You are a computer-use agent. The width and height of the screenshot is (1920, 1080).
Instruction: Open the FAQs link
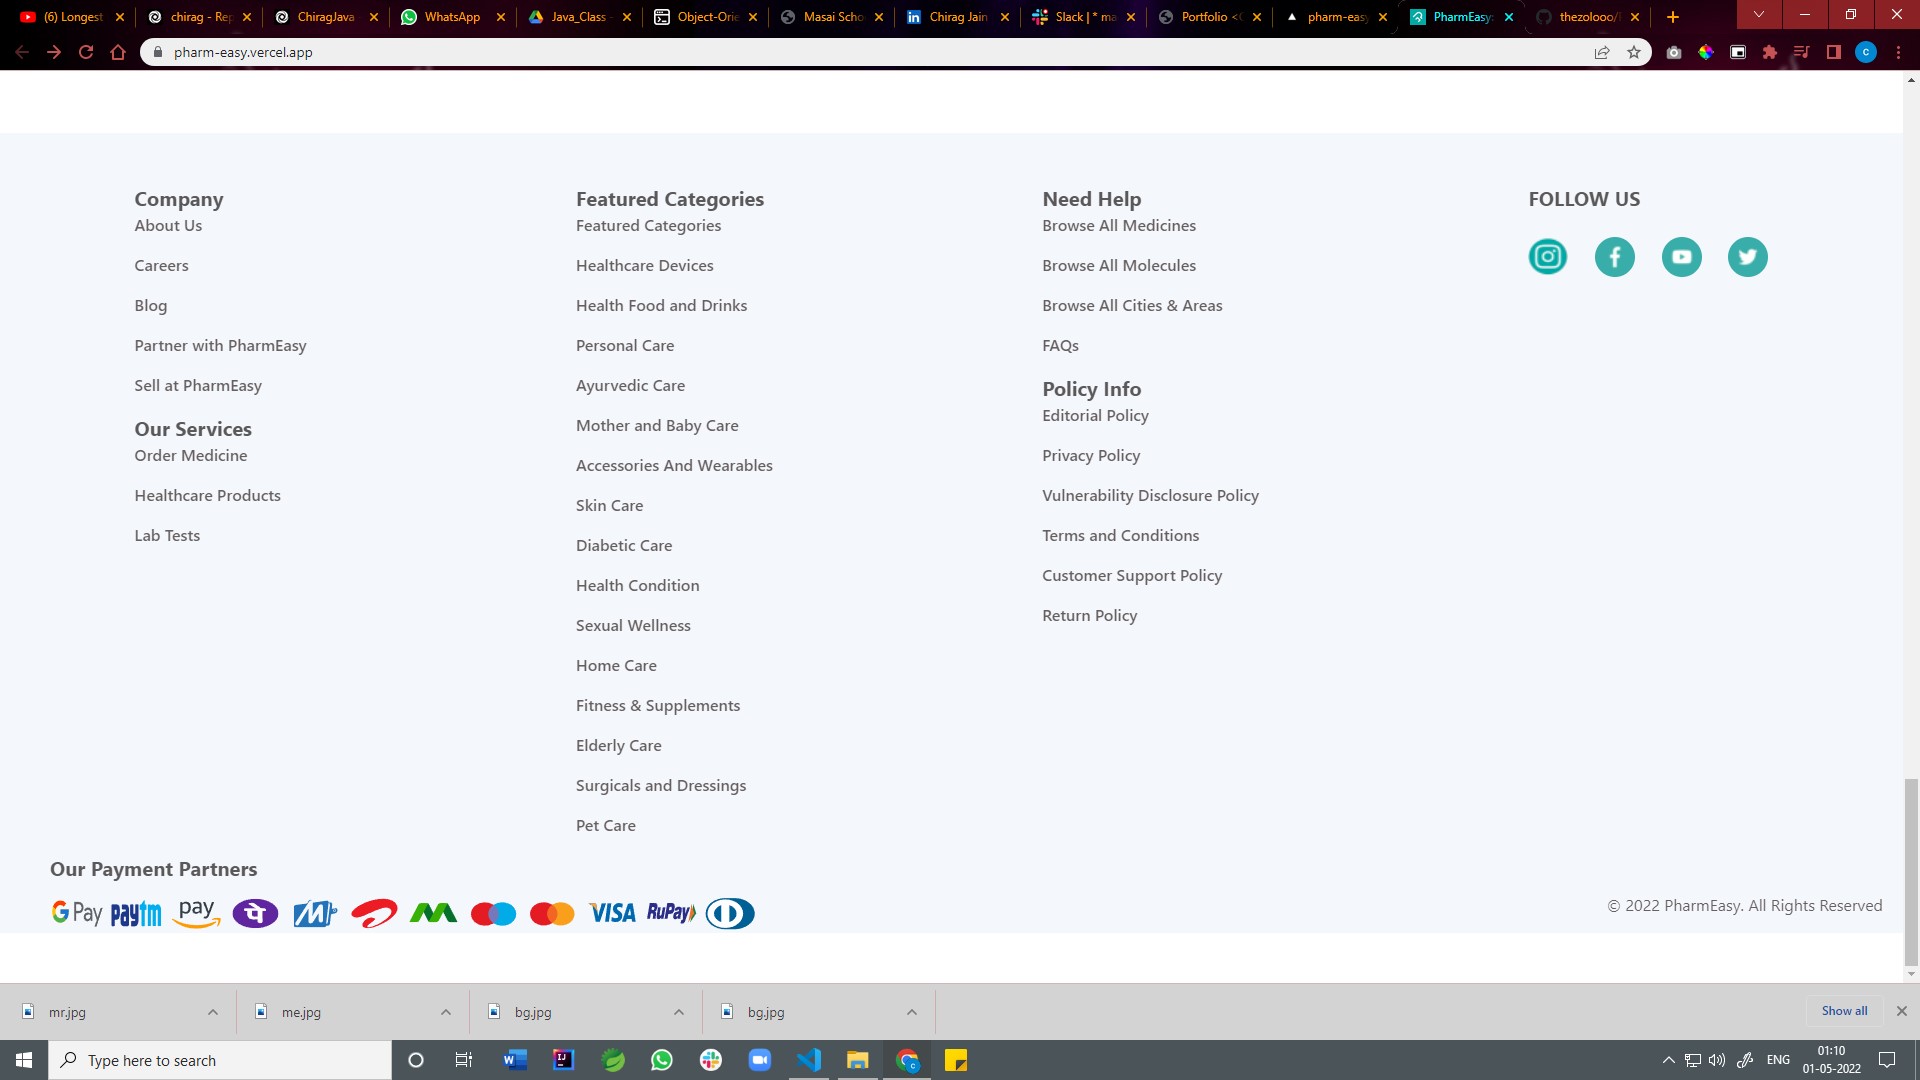point(1060,346)
